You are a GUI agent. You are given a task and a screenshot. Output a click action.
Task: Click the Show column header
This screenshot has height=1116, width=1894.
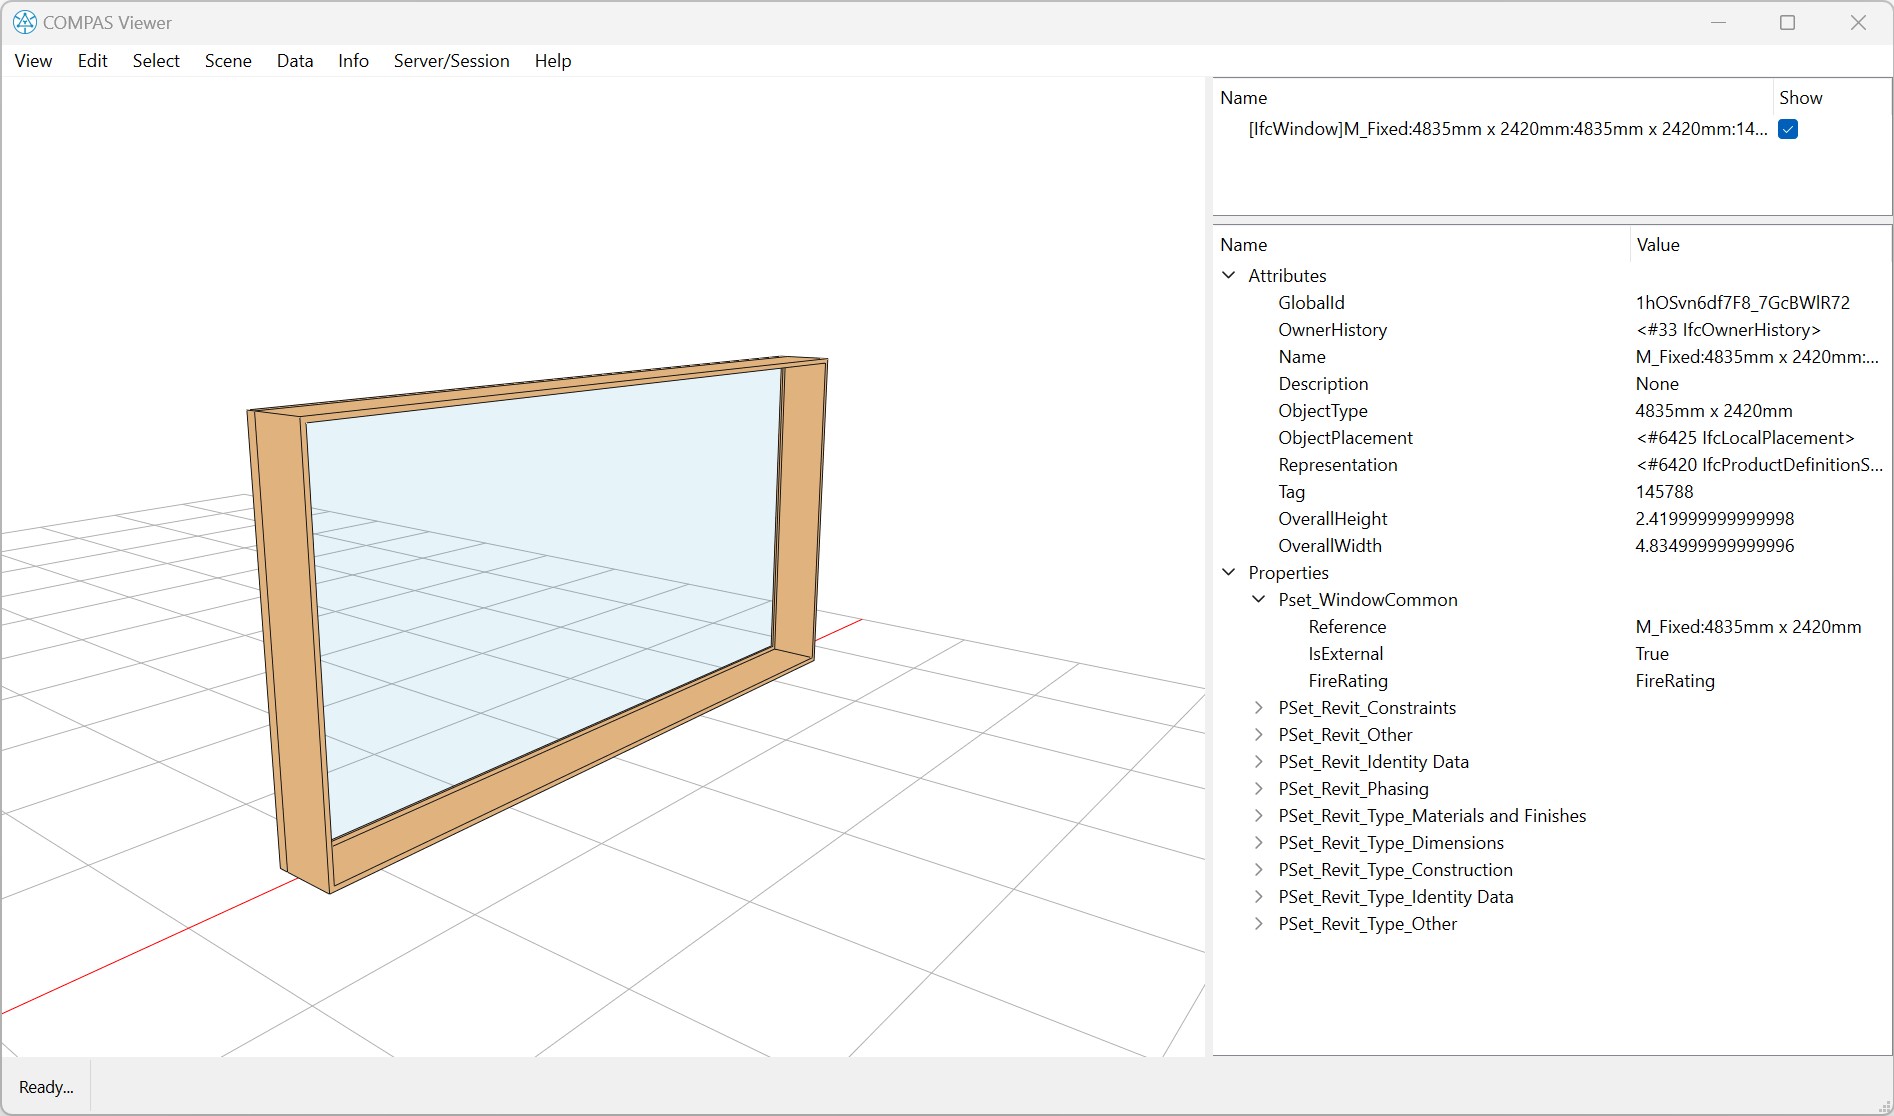[x=1800, y=98]
